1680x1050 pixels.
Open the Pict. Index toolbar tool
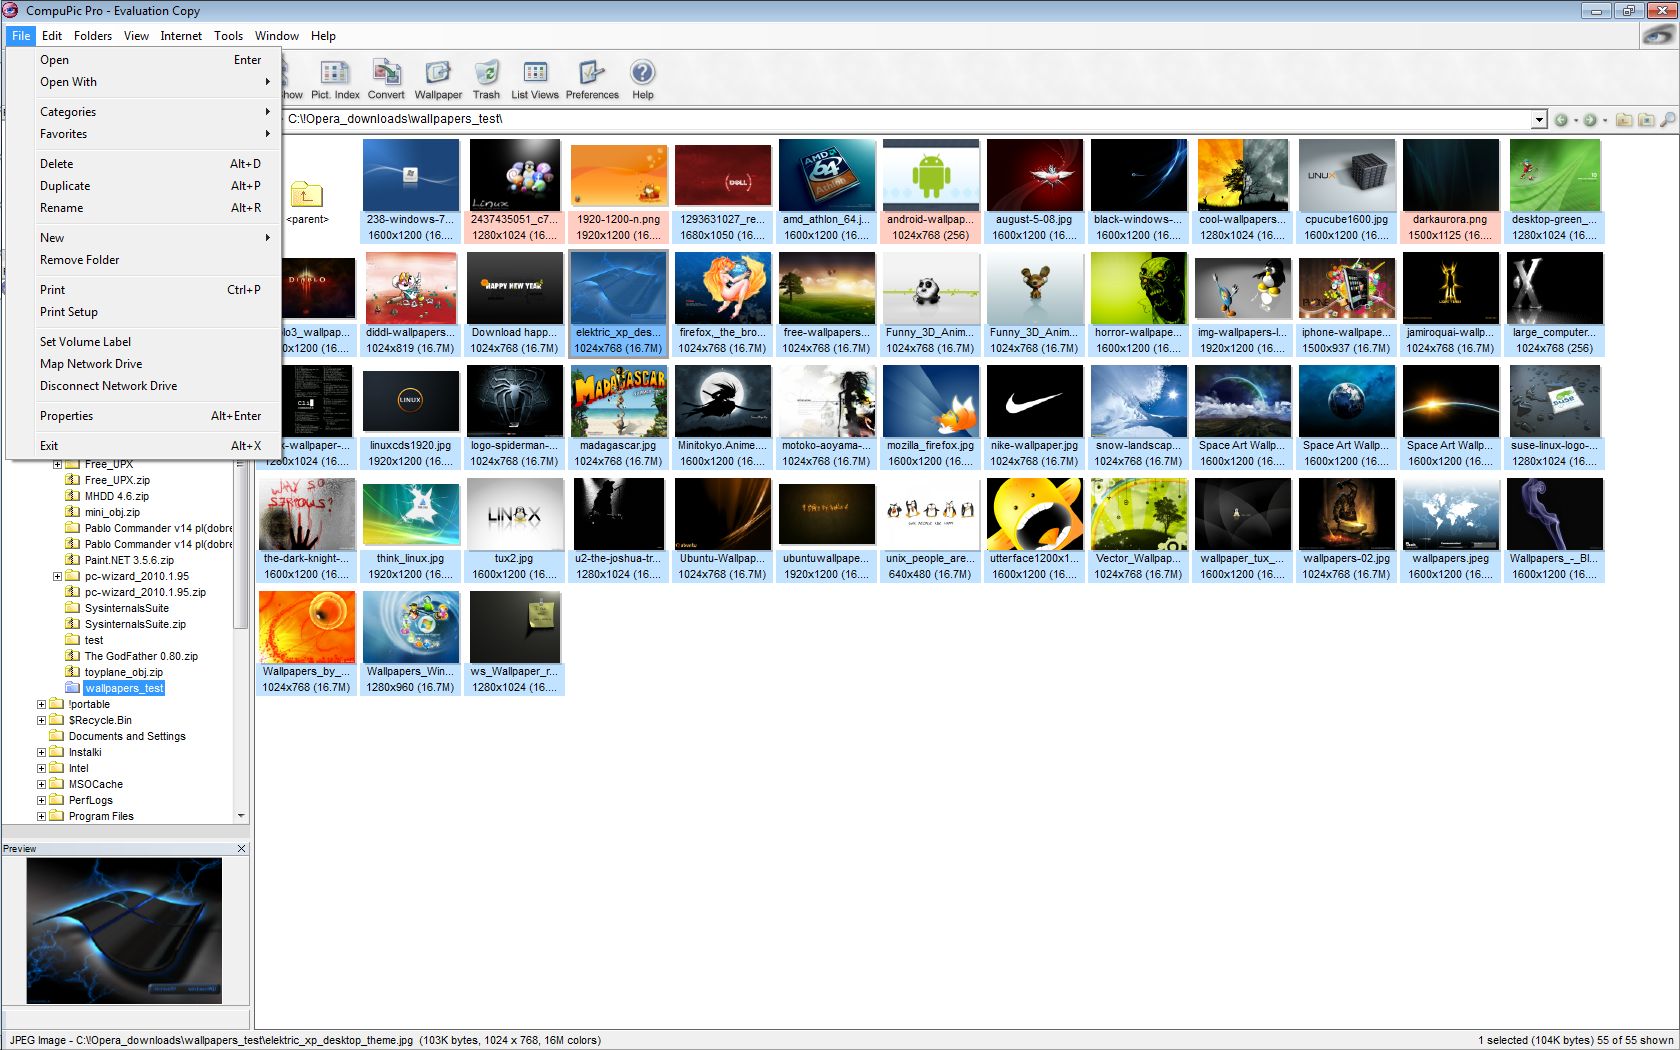tap(334, 80)
